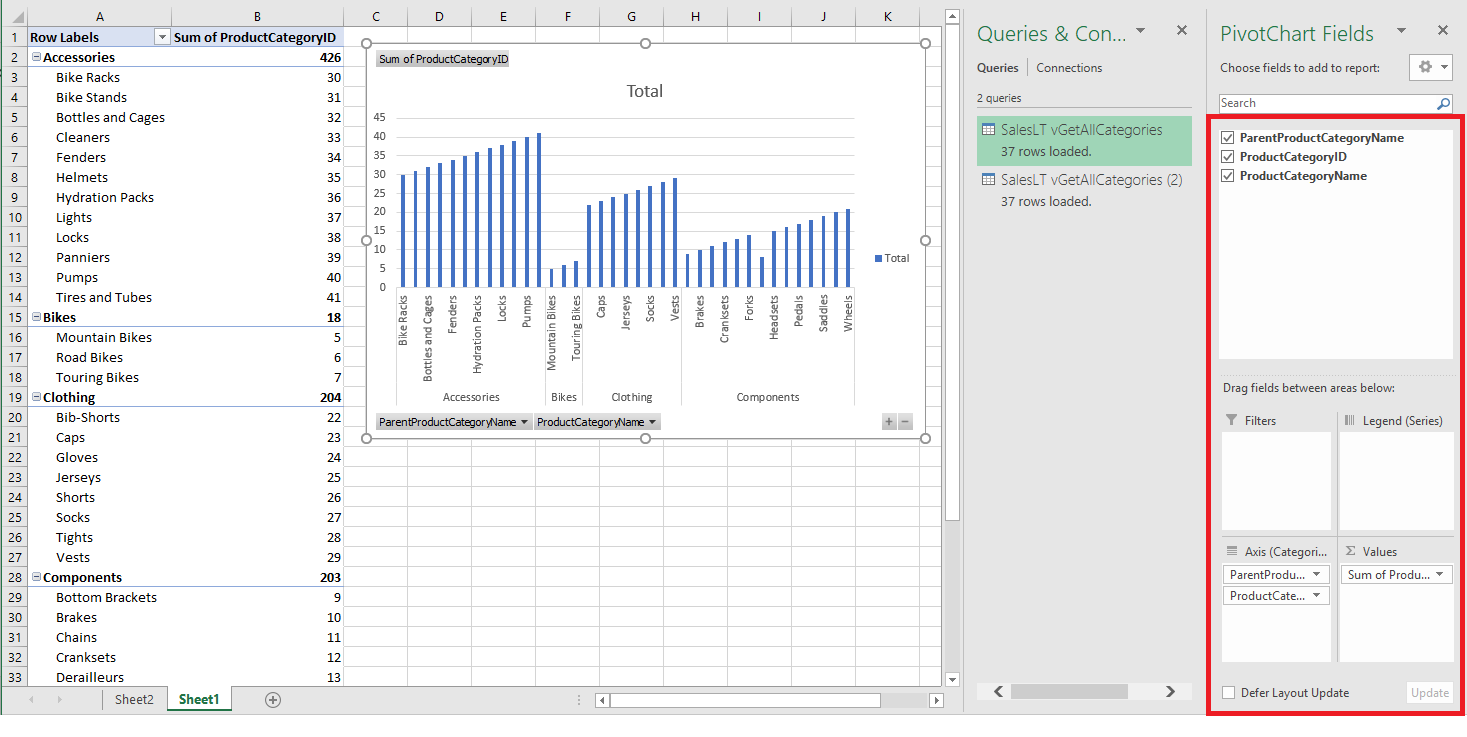Uncheck the ProductCategoryID field checkbox
1467x737 pixels.
pyautogui.click(x=1228, y=157)
